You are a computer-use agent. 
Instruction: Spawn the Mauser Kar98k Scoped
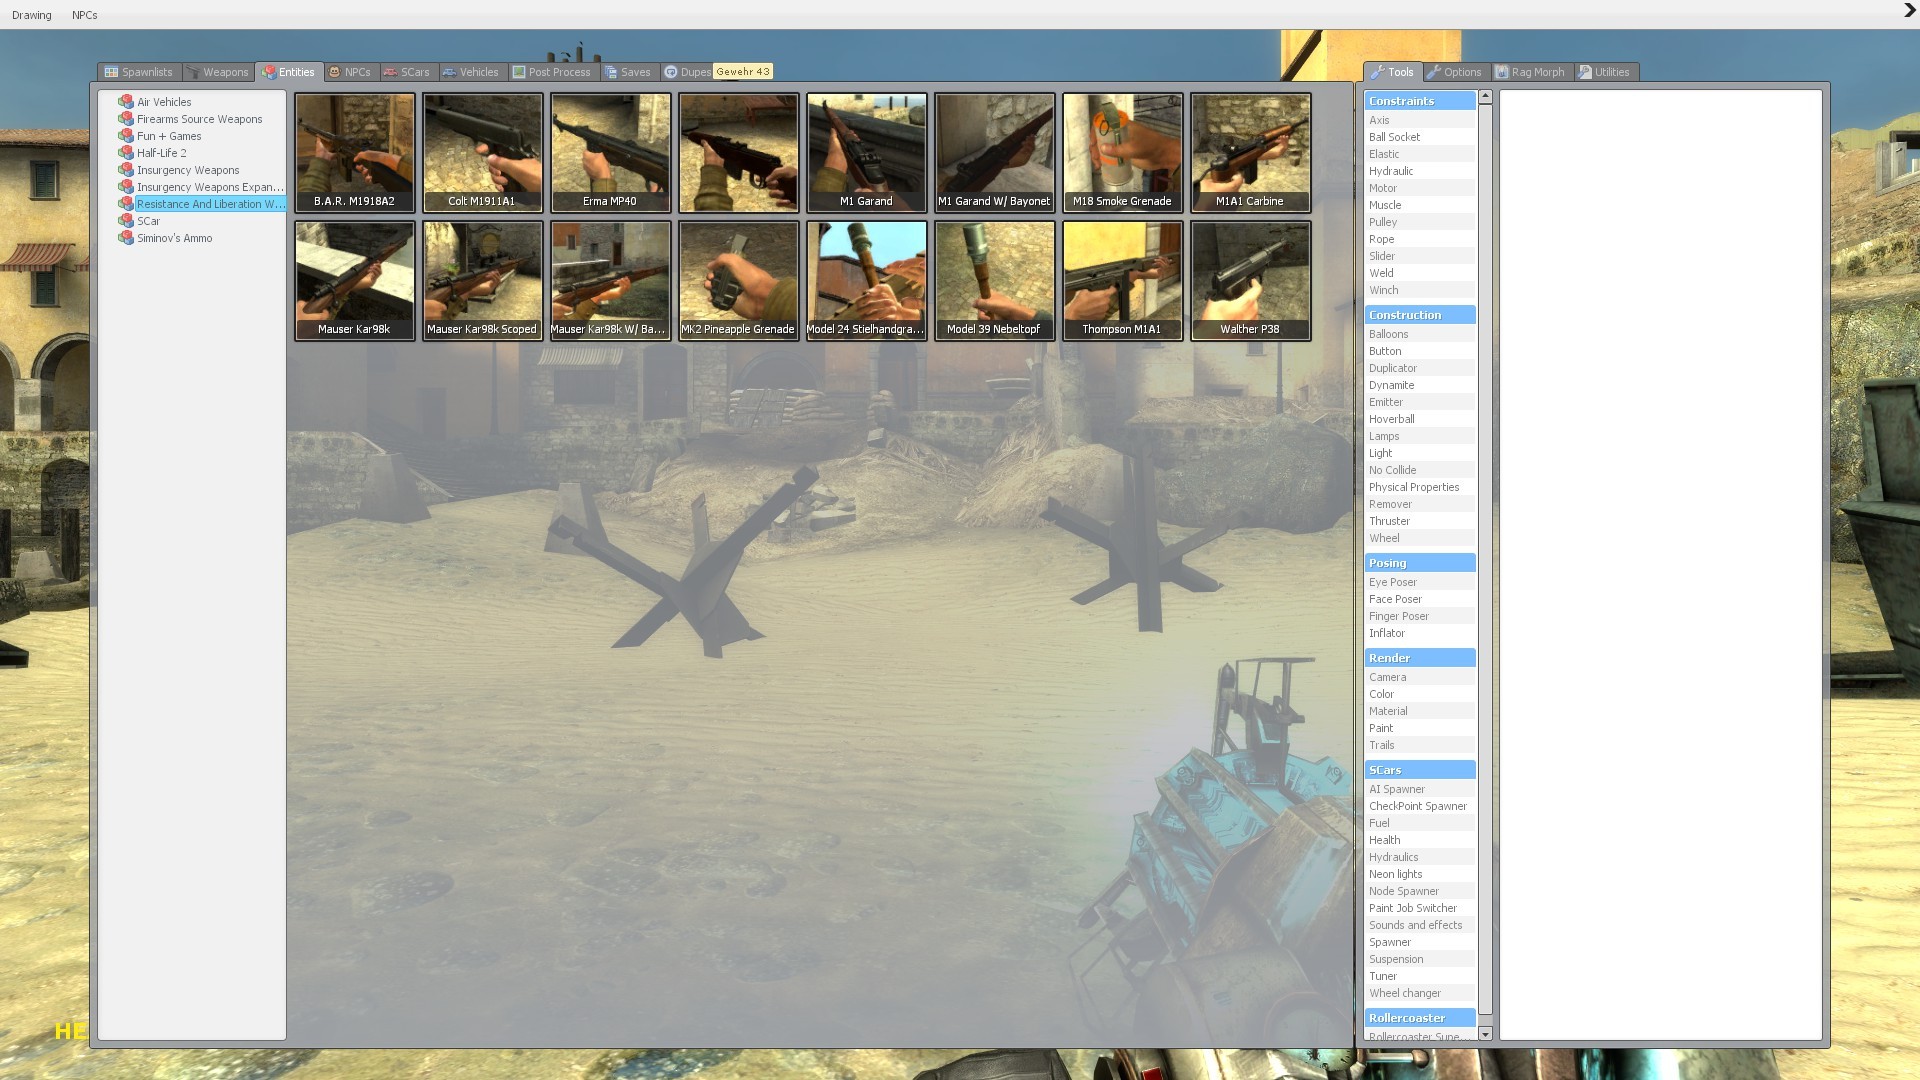click(483, 281)
